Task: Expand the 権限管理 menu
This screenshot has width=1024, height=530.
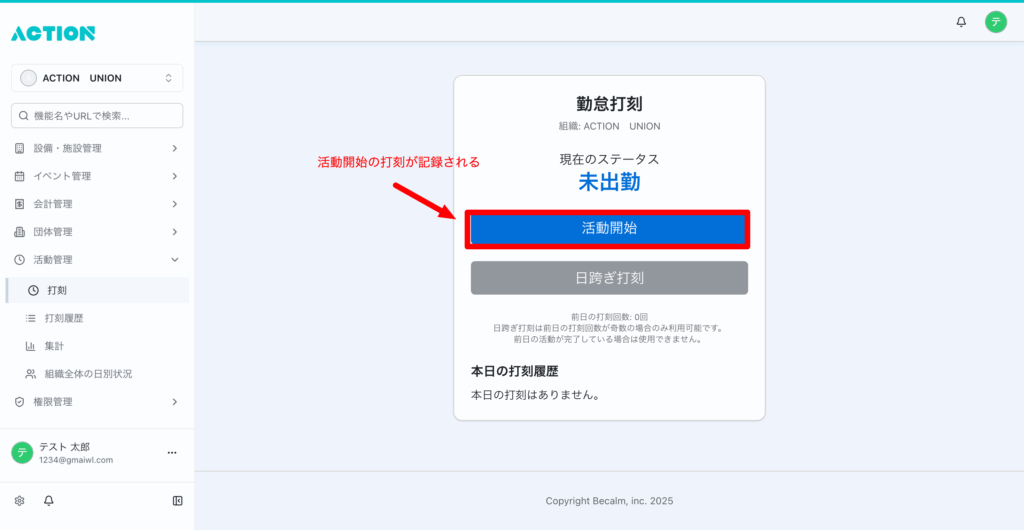Action: click(x=97, y=402)
